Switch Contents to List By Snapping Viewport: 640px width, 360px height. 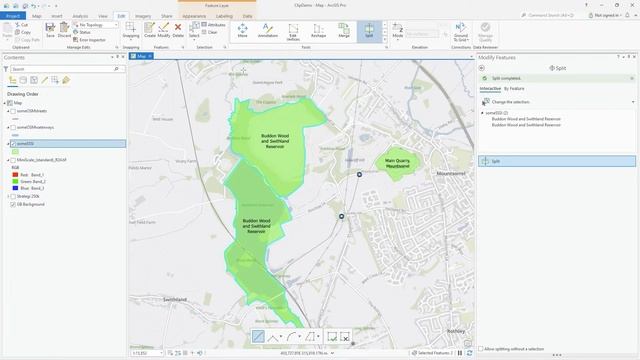(55, 80)
